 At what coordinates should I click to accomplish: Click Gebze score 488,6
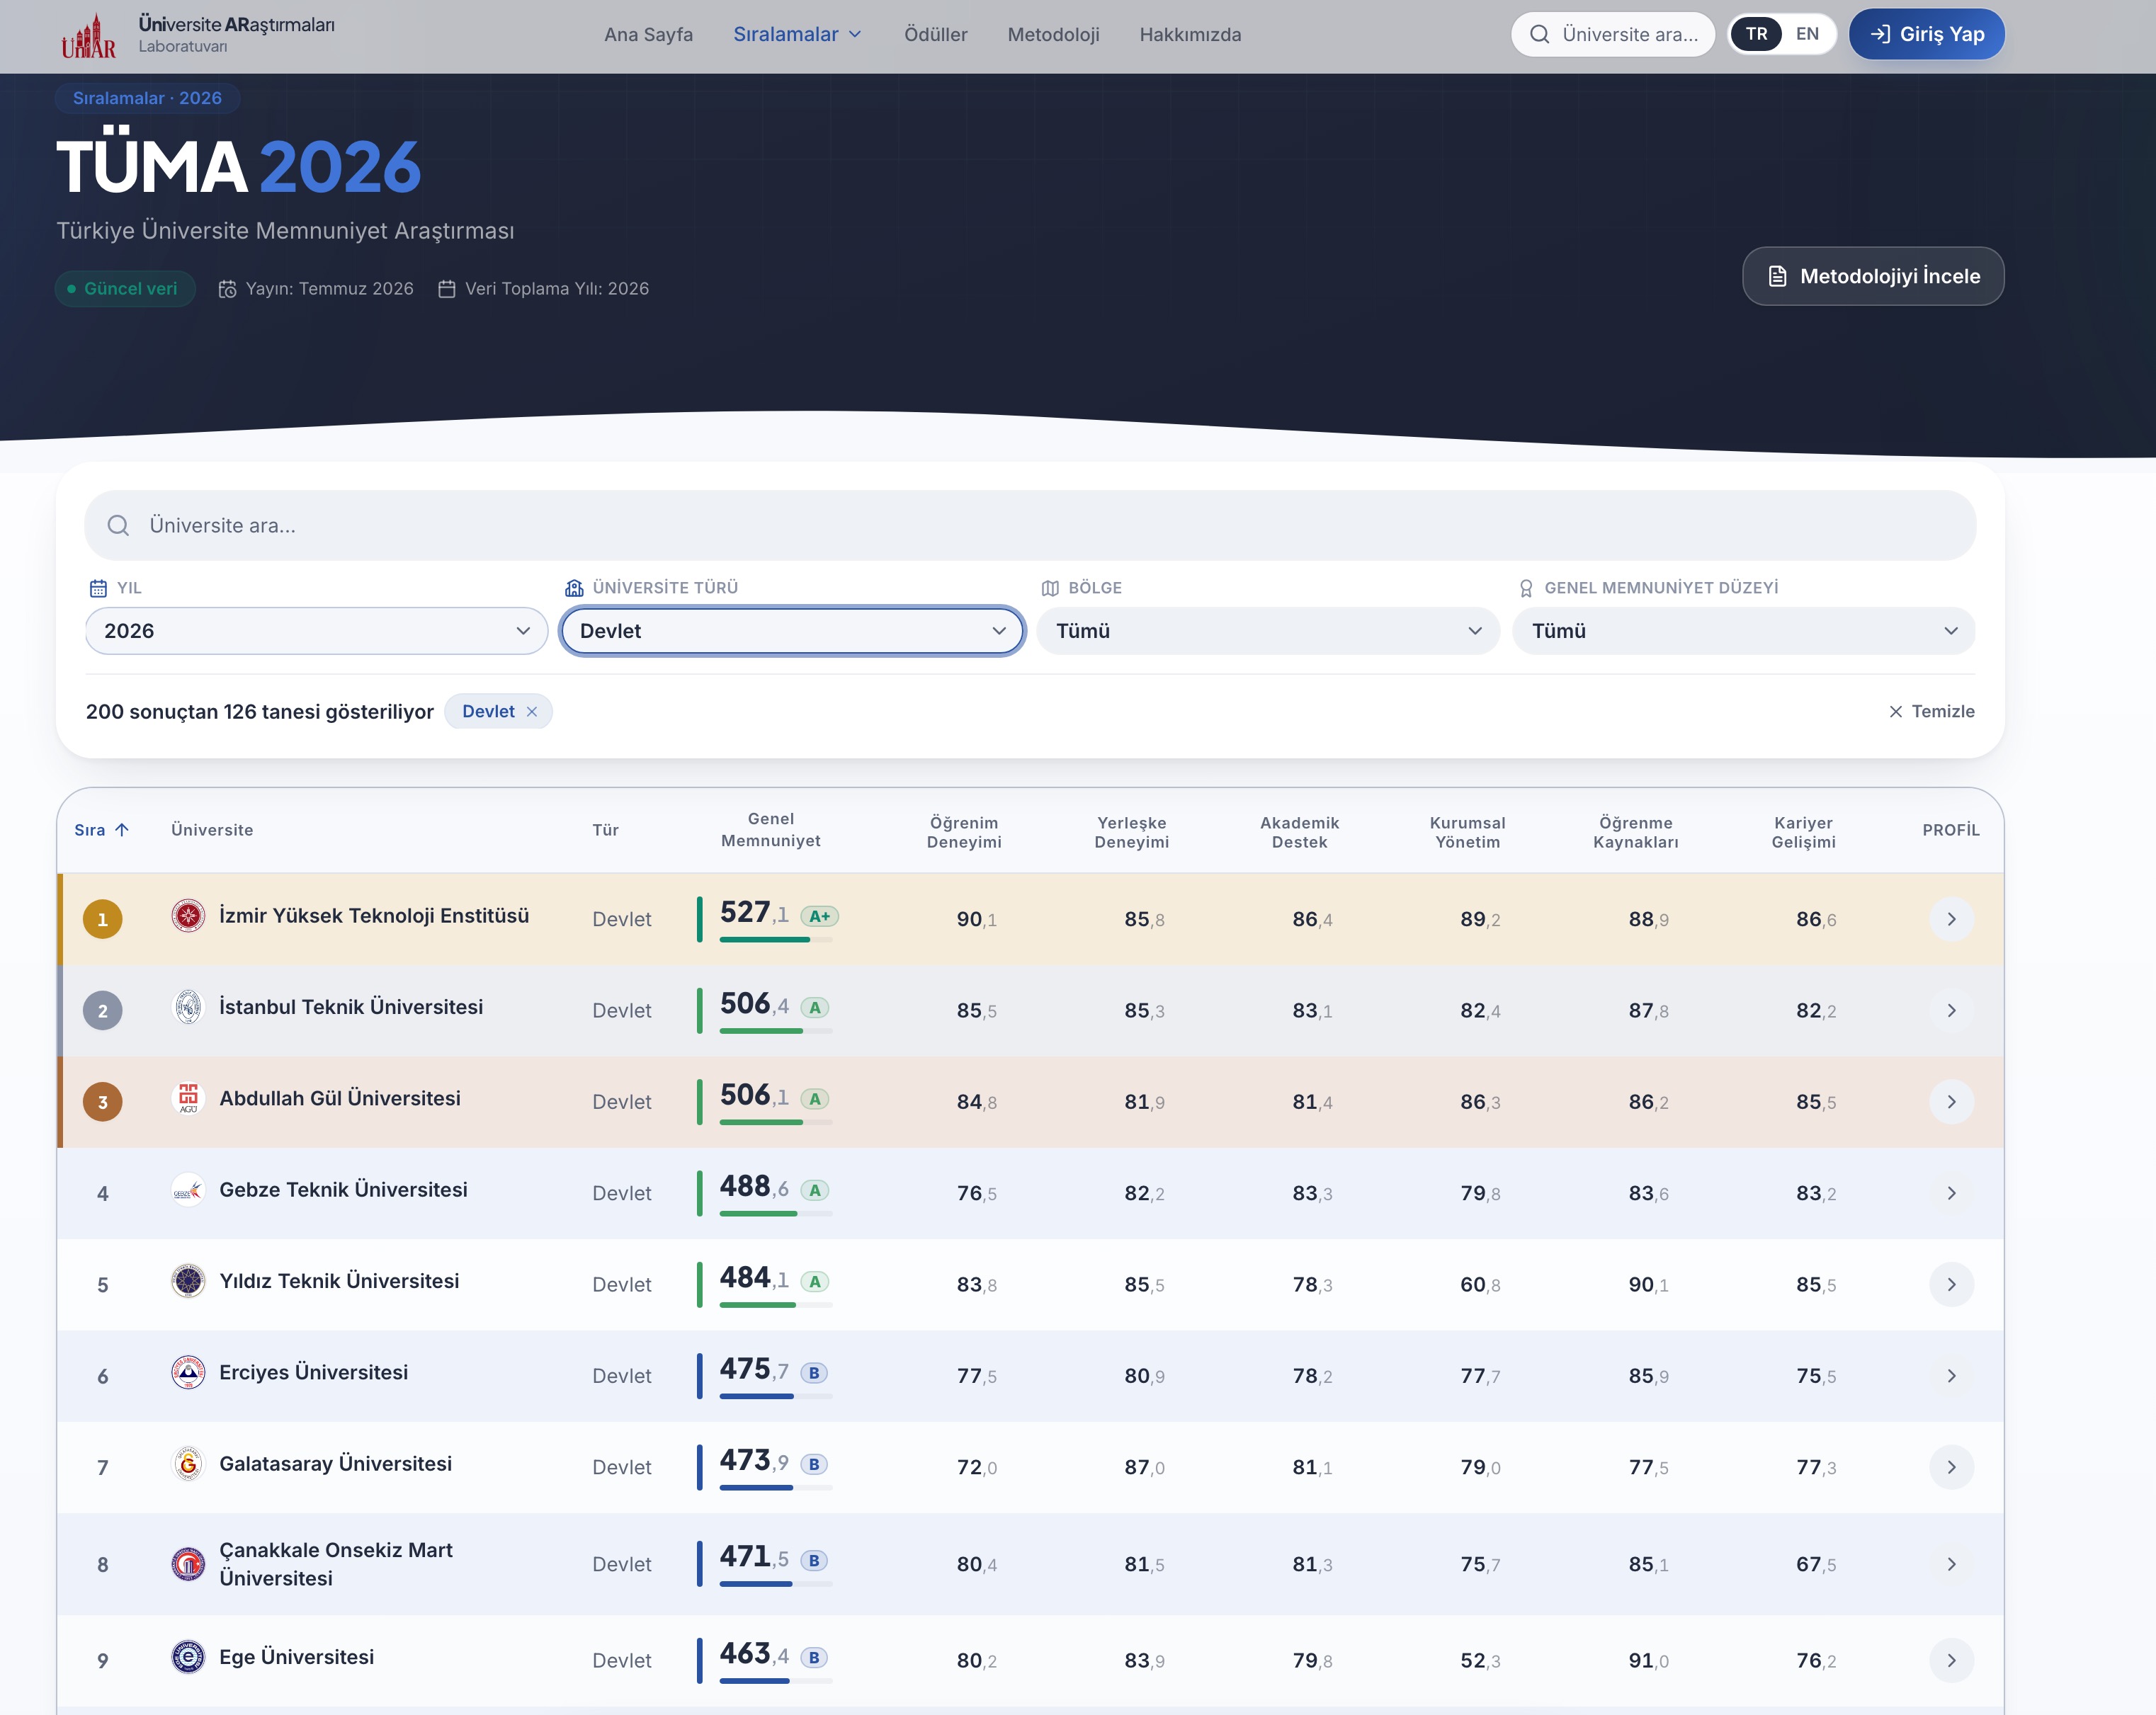[x=754, y=1187]
